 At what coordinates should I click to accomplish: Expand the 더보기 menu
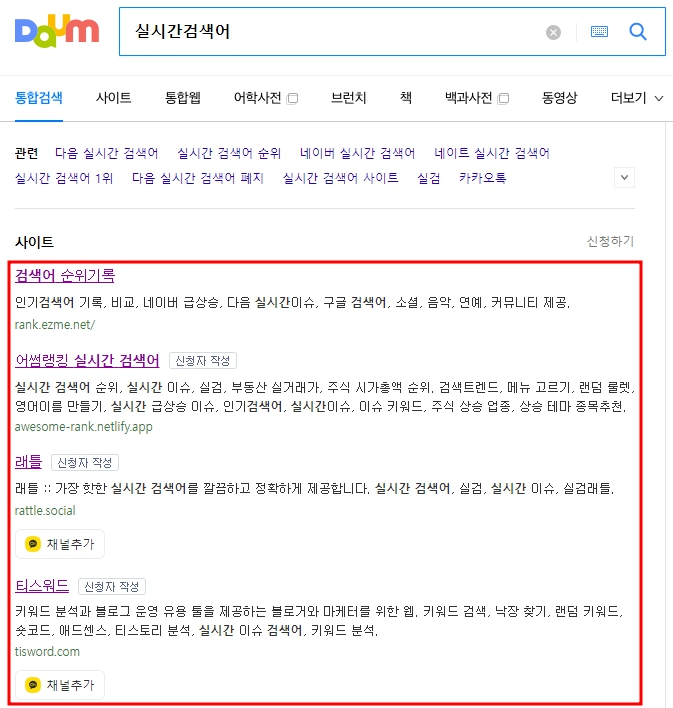coord(636,98)
